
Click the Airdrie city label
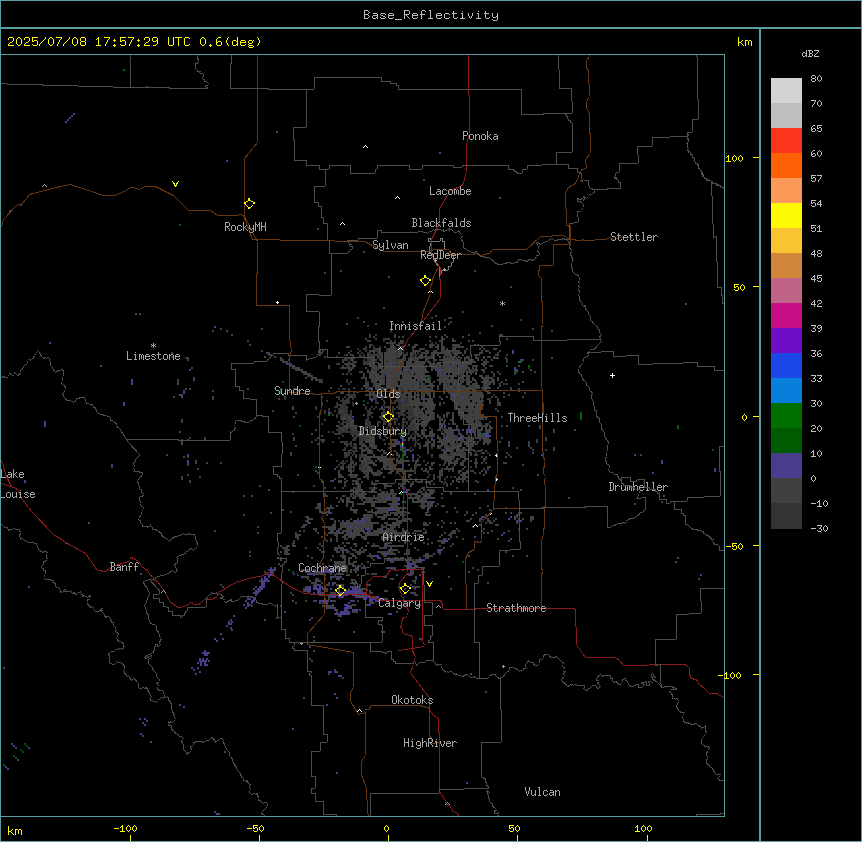tap(403, 537)
